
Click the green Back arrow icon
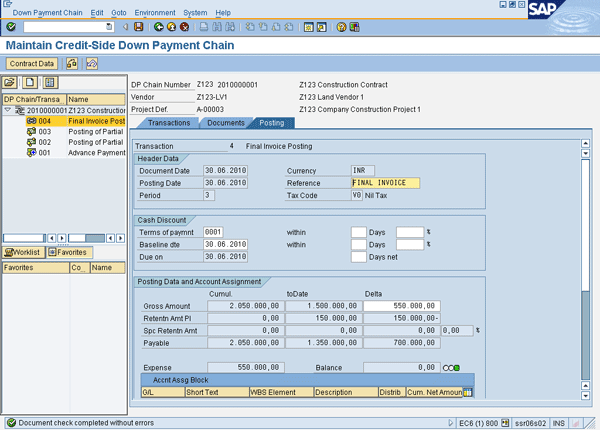coord(158,27)
